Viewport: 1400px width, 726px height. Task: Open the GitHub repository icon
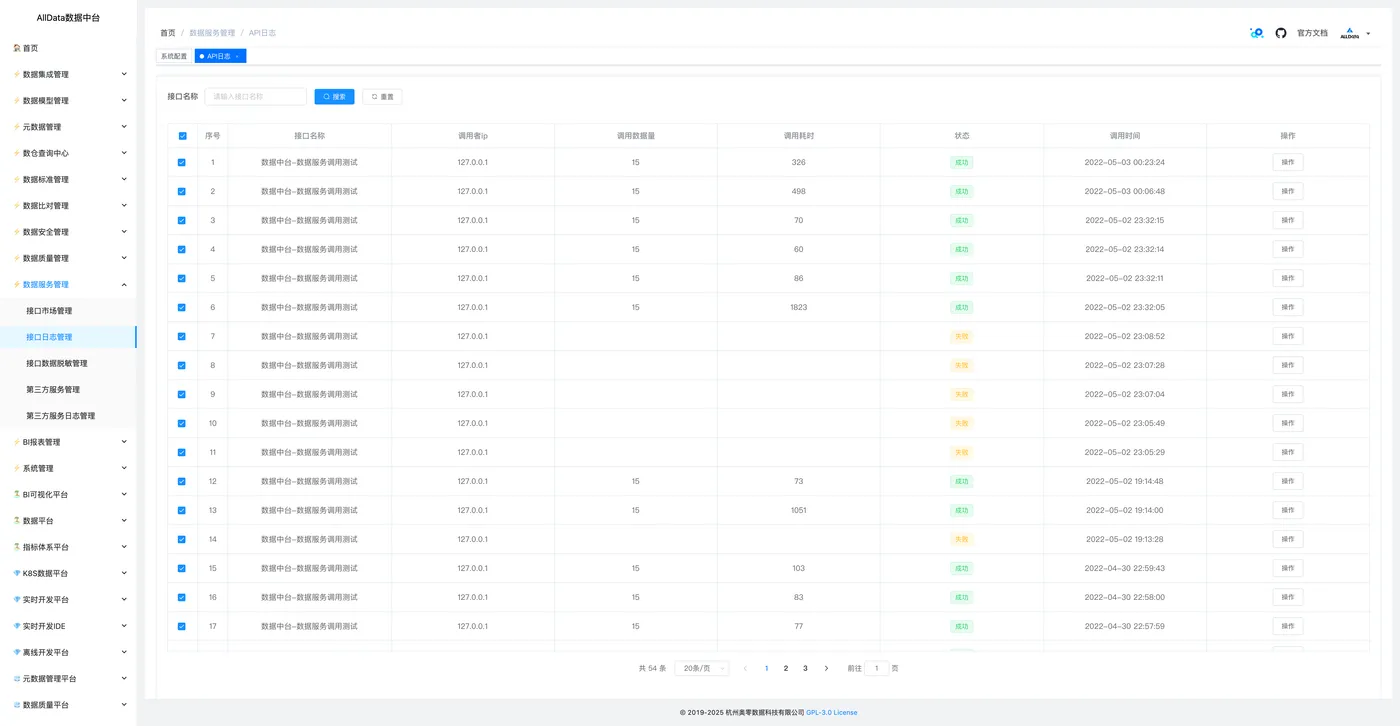tap(1281, 33)
